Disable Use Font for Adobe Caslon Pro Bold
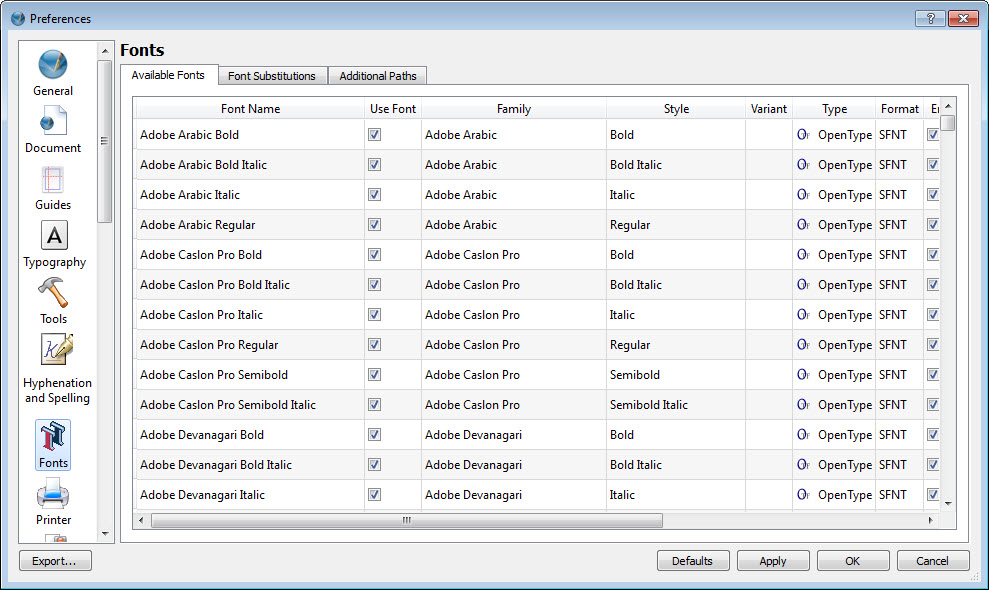 point(375,254)
